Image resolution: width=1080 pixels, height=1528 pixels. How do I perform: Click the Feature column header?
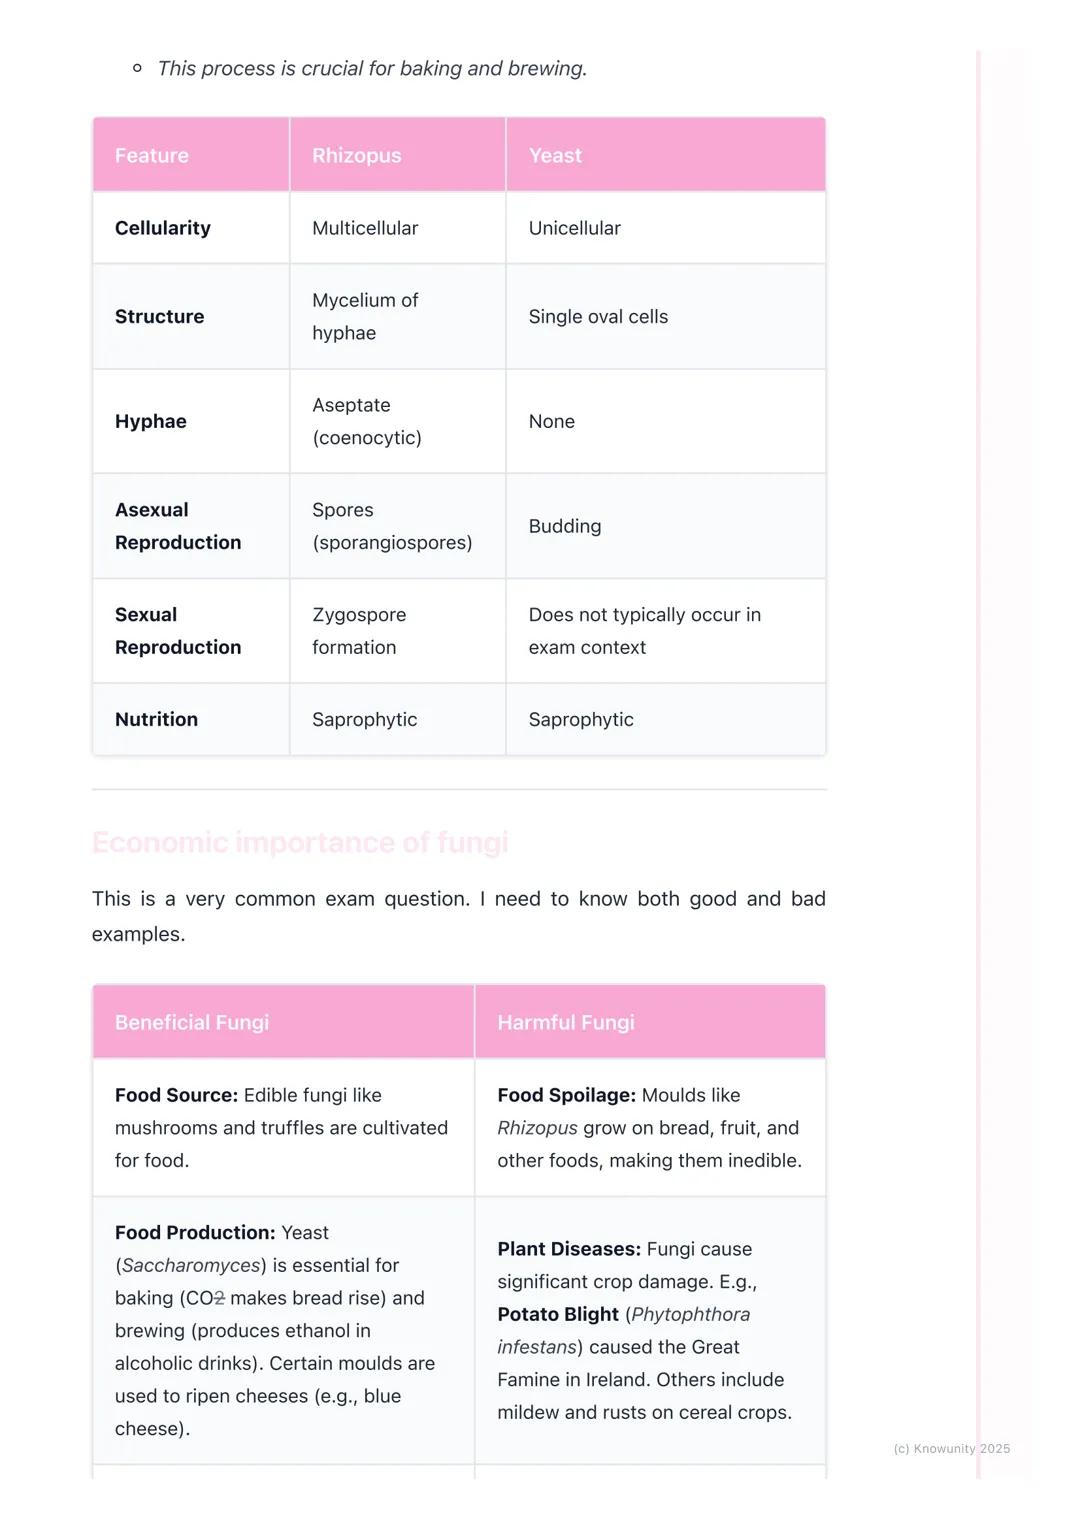[152, 155]
